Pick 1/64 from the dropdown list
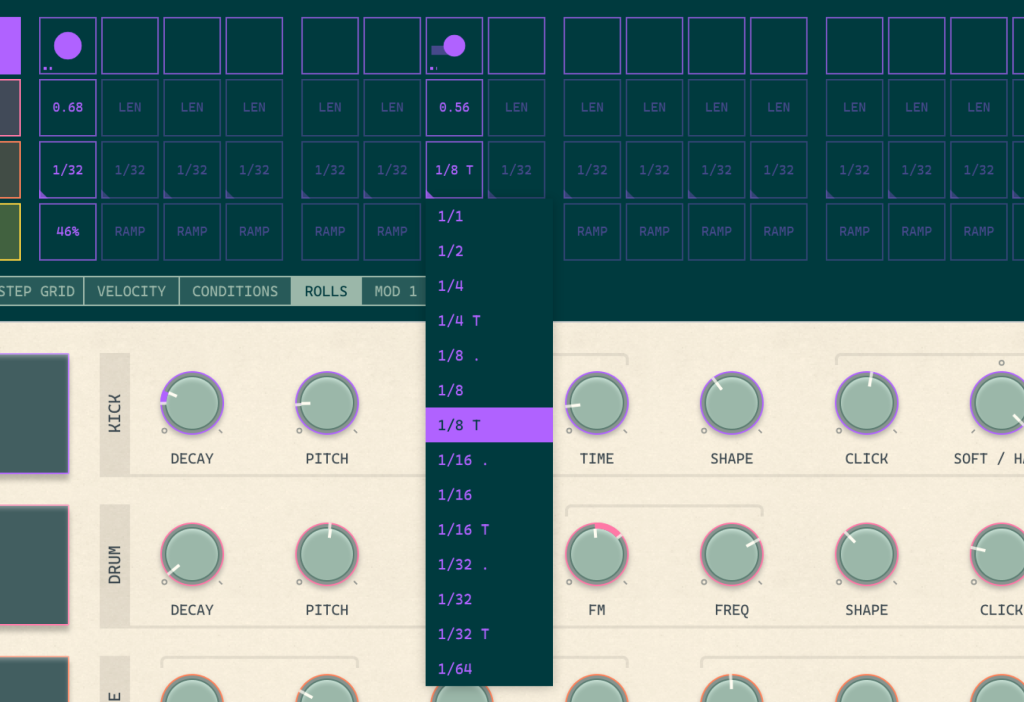This screenshot has width=1024, height=702. coord(489,669)
